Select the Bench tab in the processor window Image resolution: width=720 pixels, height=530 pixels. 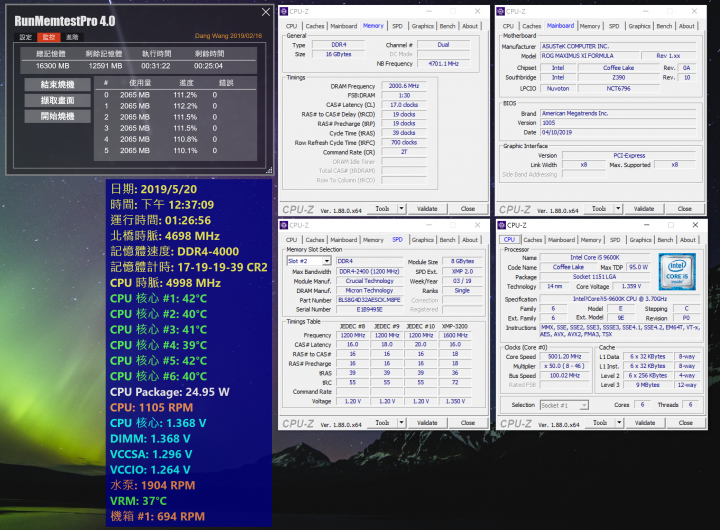click(665, 240)
